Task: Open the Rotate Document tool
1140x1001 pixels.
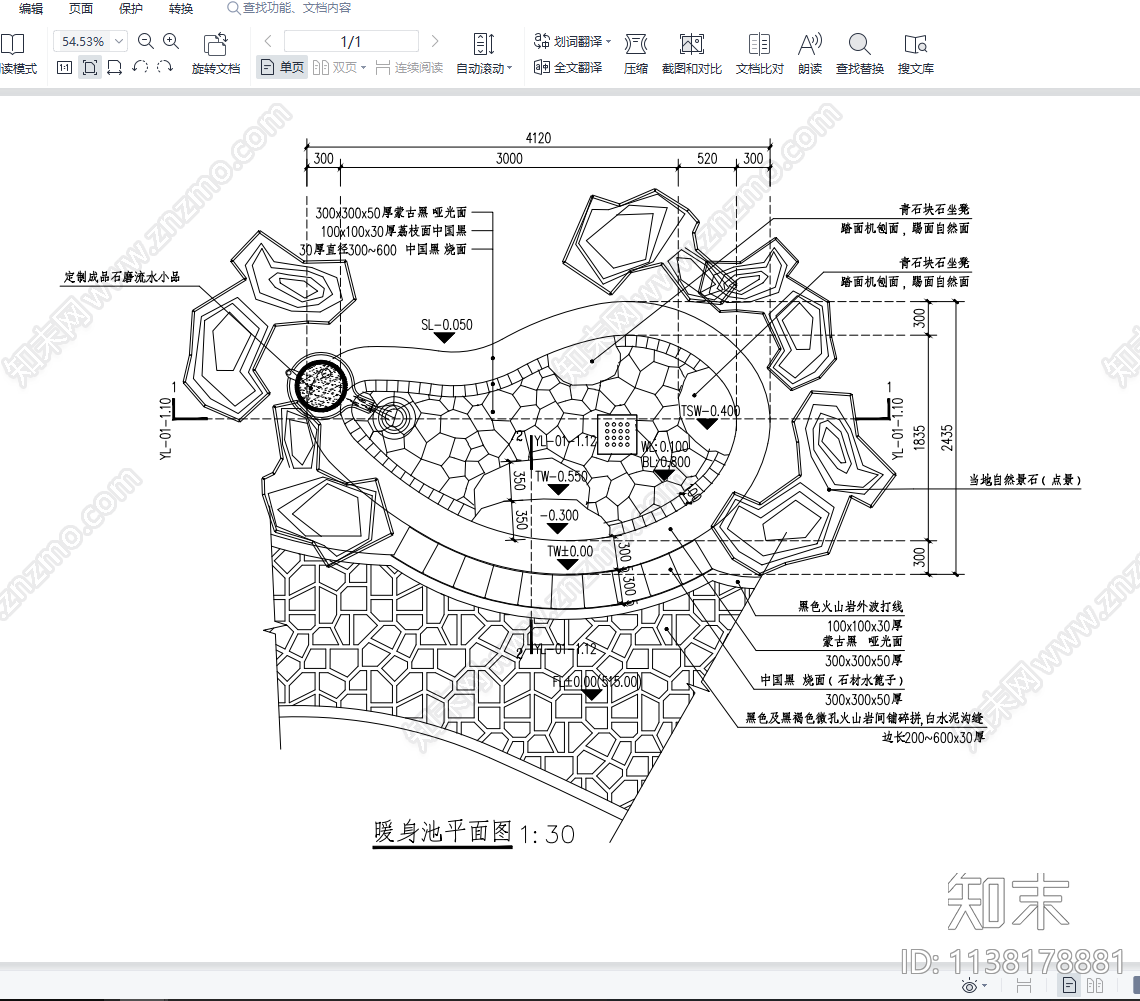Action: (x=216, y=54)
